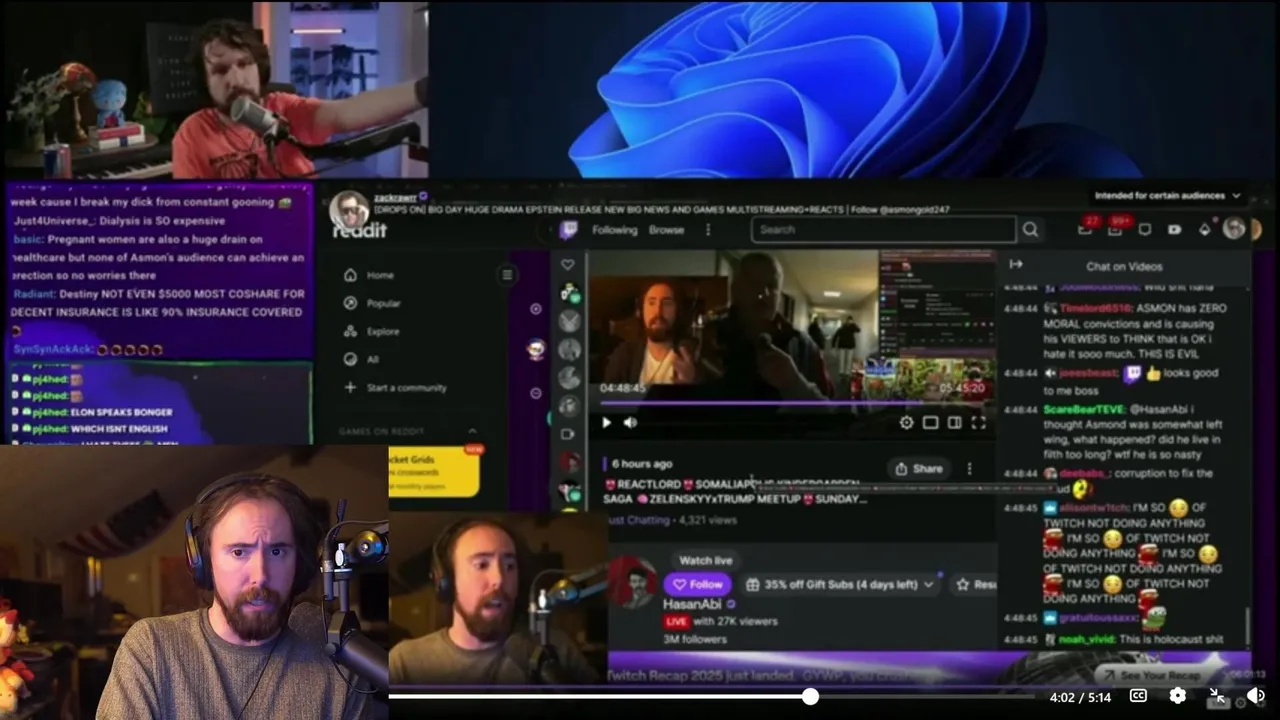1280x720 pixels.
Task: Click the Twitch Get Bits gem icon
Action: [1204, 229]
